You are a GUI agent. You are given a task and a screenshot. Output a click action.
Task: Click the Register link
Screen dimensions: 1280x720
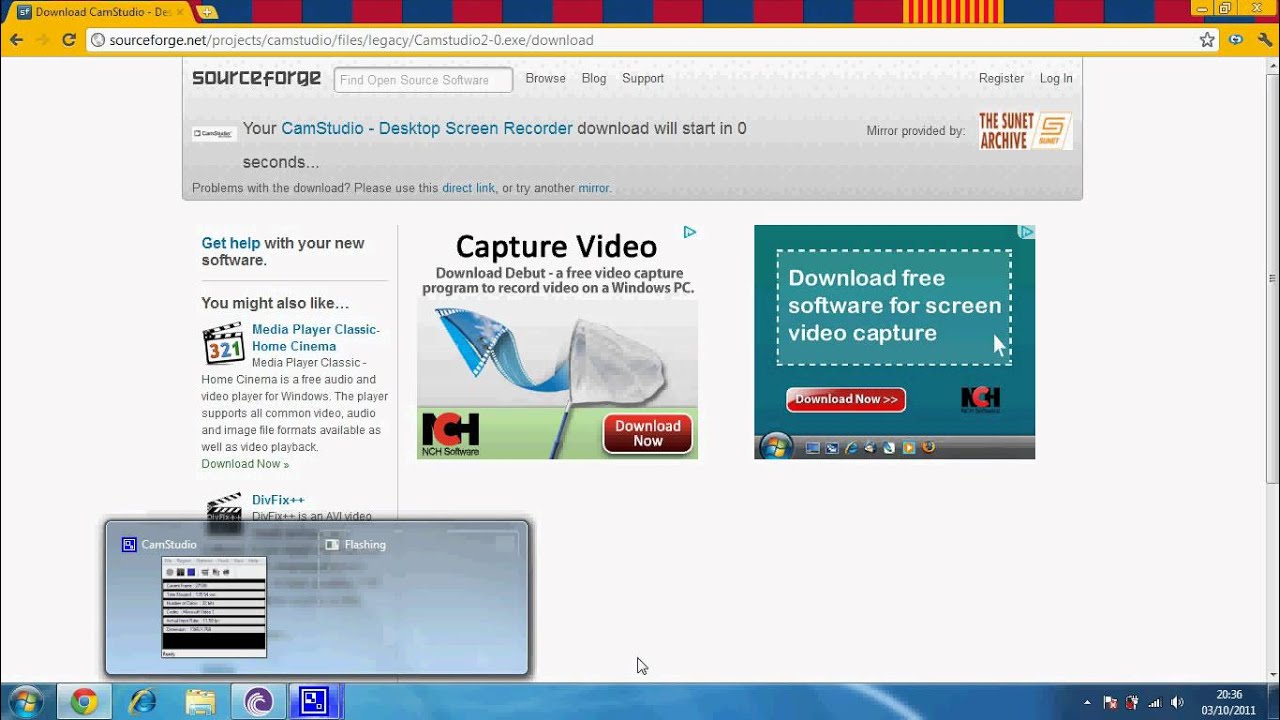click(1001, 78)
